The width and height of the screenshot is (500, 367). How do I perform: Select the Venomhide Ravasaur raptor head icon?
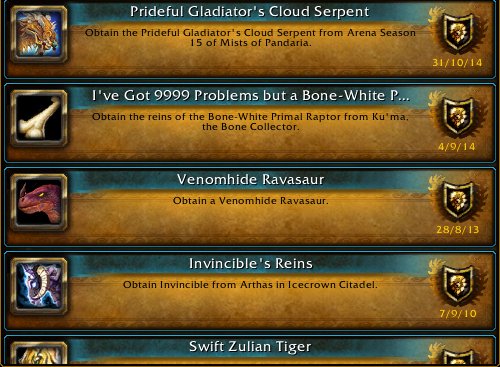point(39,203)
